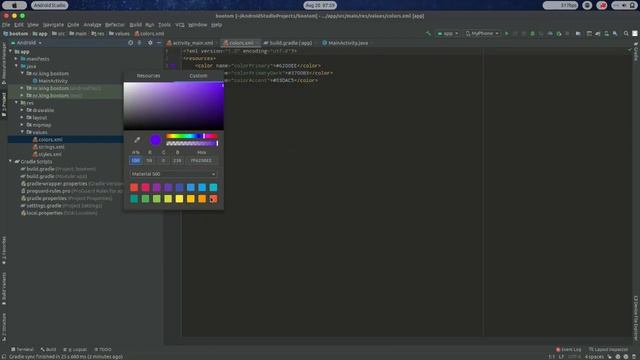Open the app run configuration dropdown
This screenshot has height=360, width=640.
click(x=448, y=33)
